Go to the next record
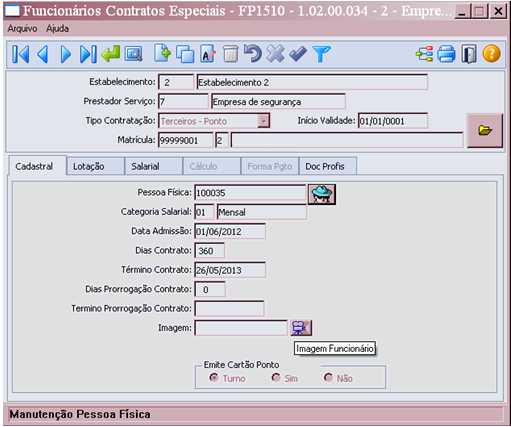511x427 pixels. (65, 54)
